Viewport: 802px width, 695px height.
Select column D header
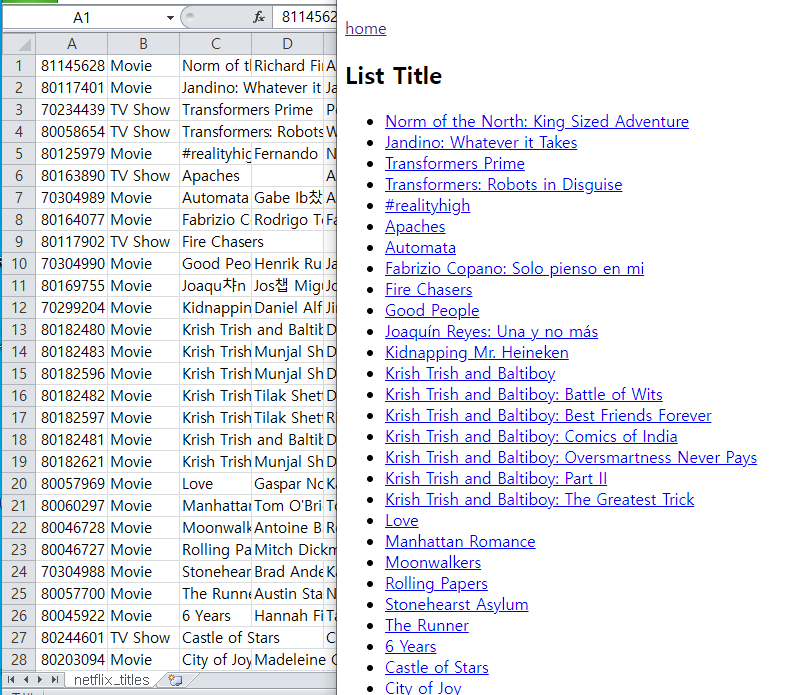[x=287, y=44]
